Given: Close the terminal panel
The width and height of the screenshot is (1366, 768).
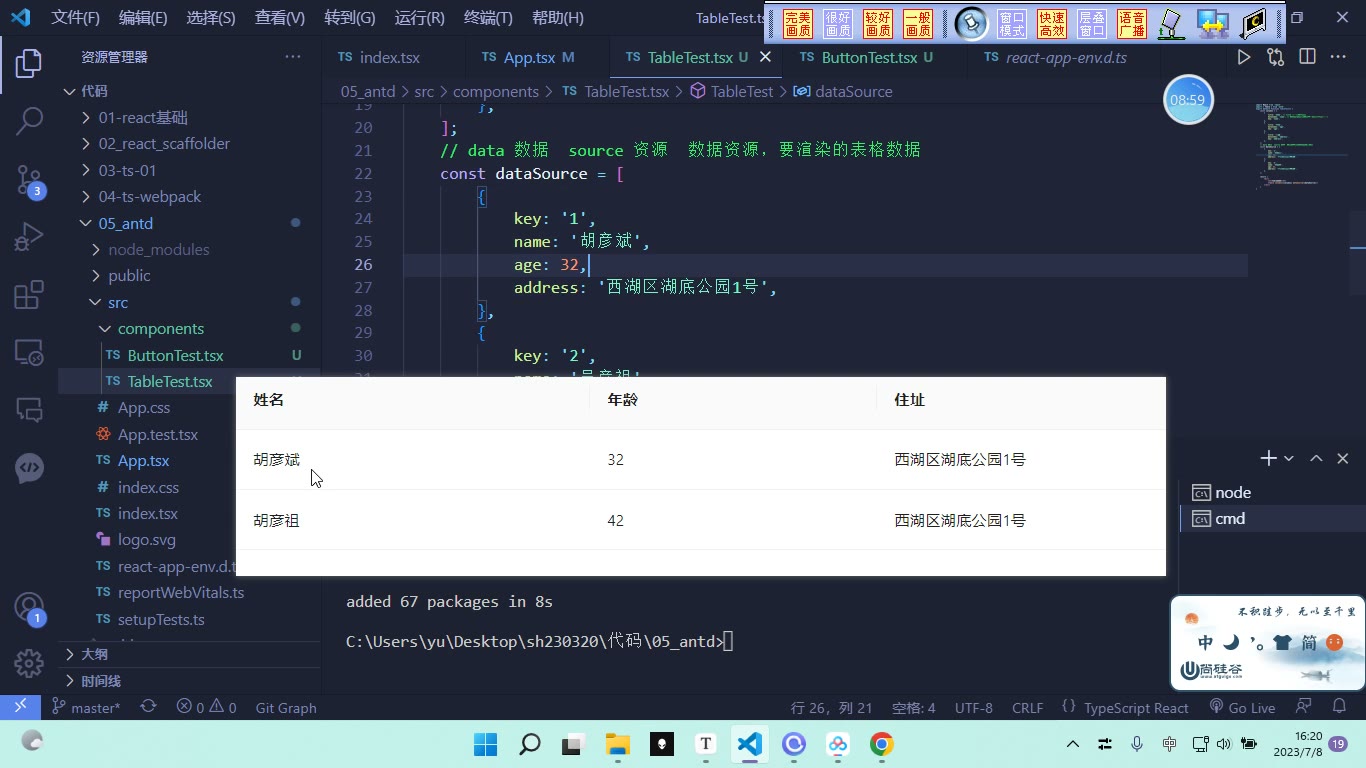Looking at the screenshot, I should point(1343,458).
